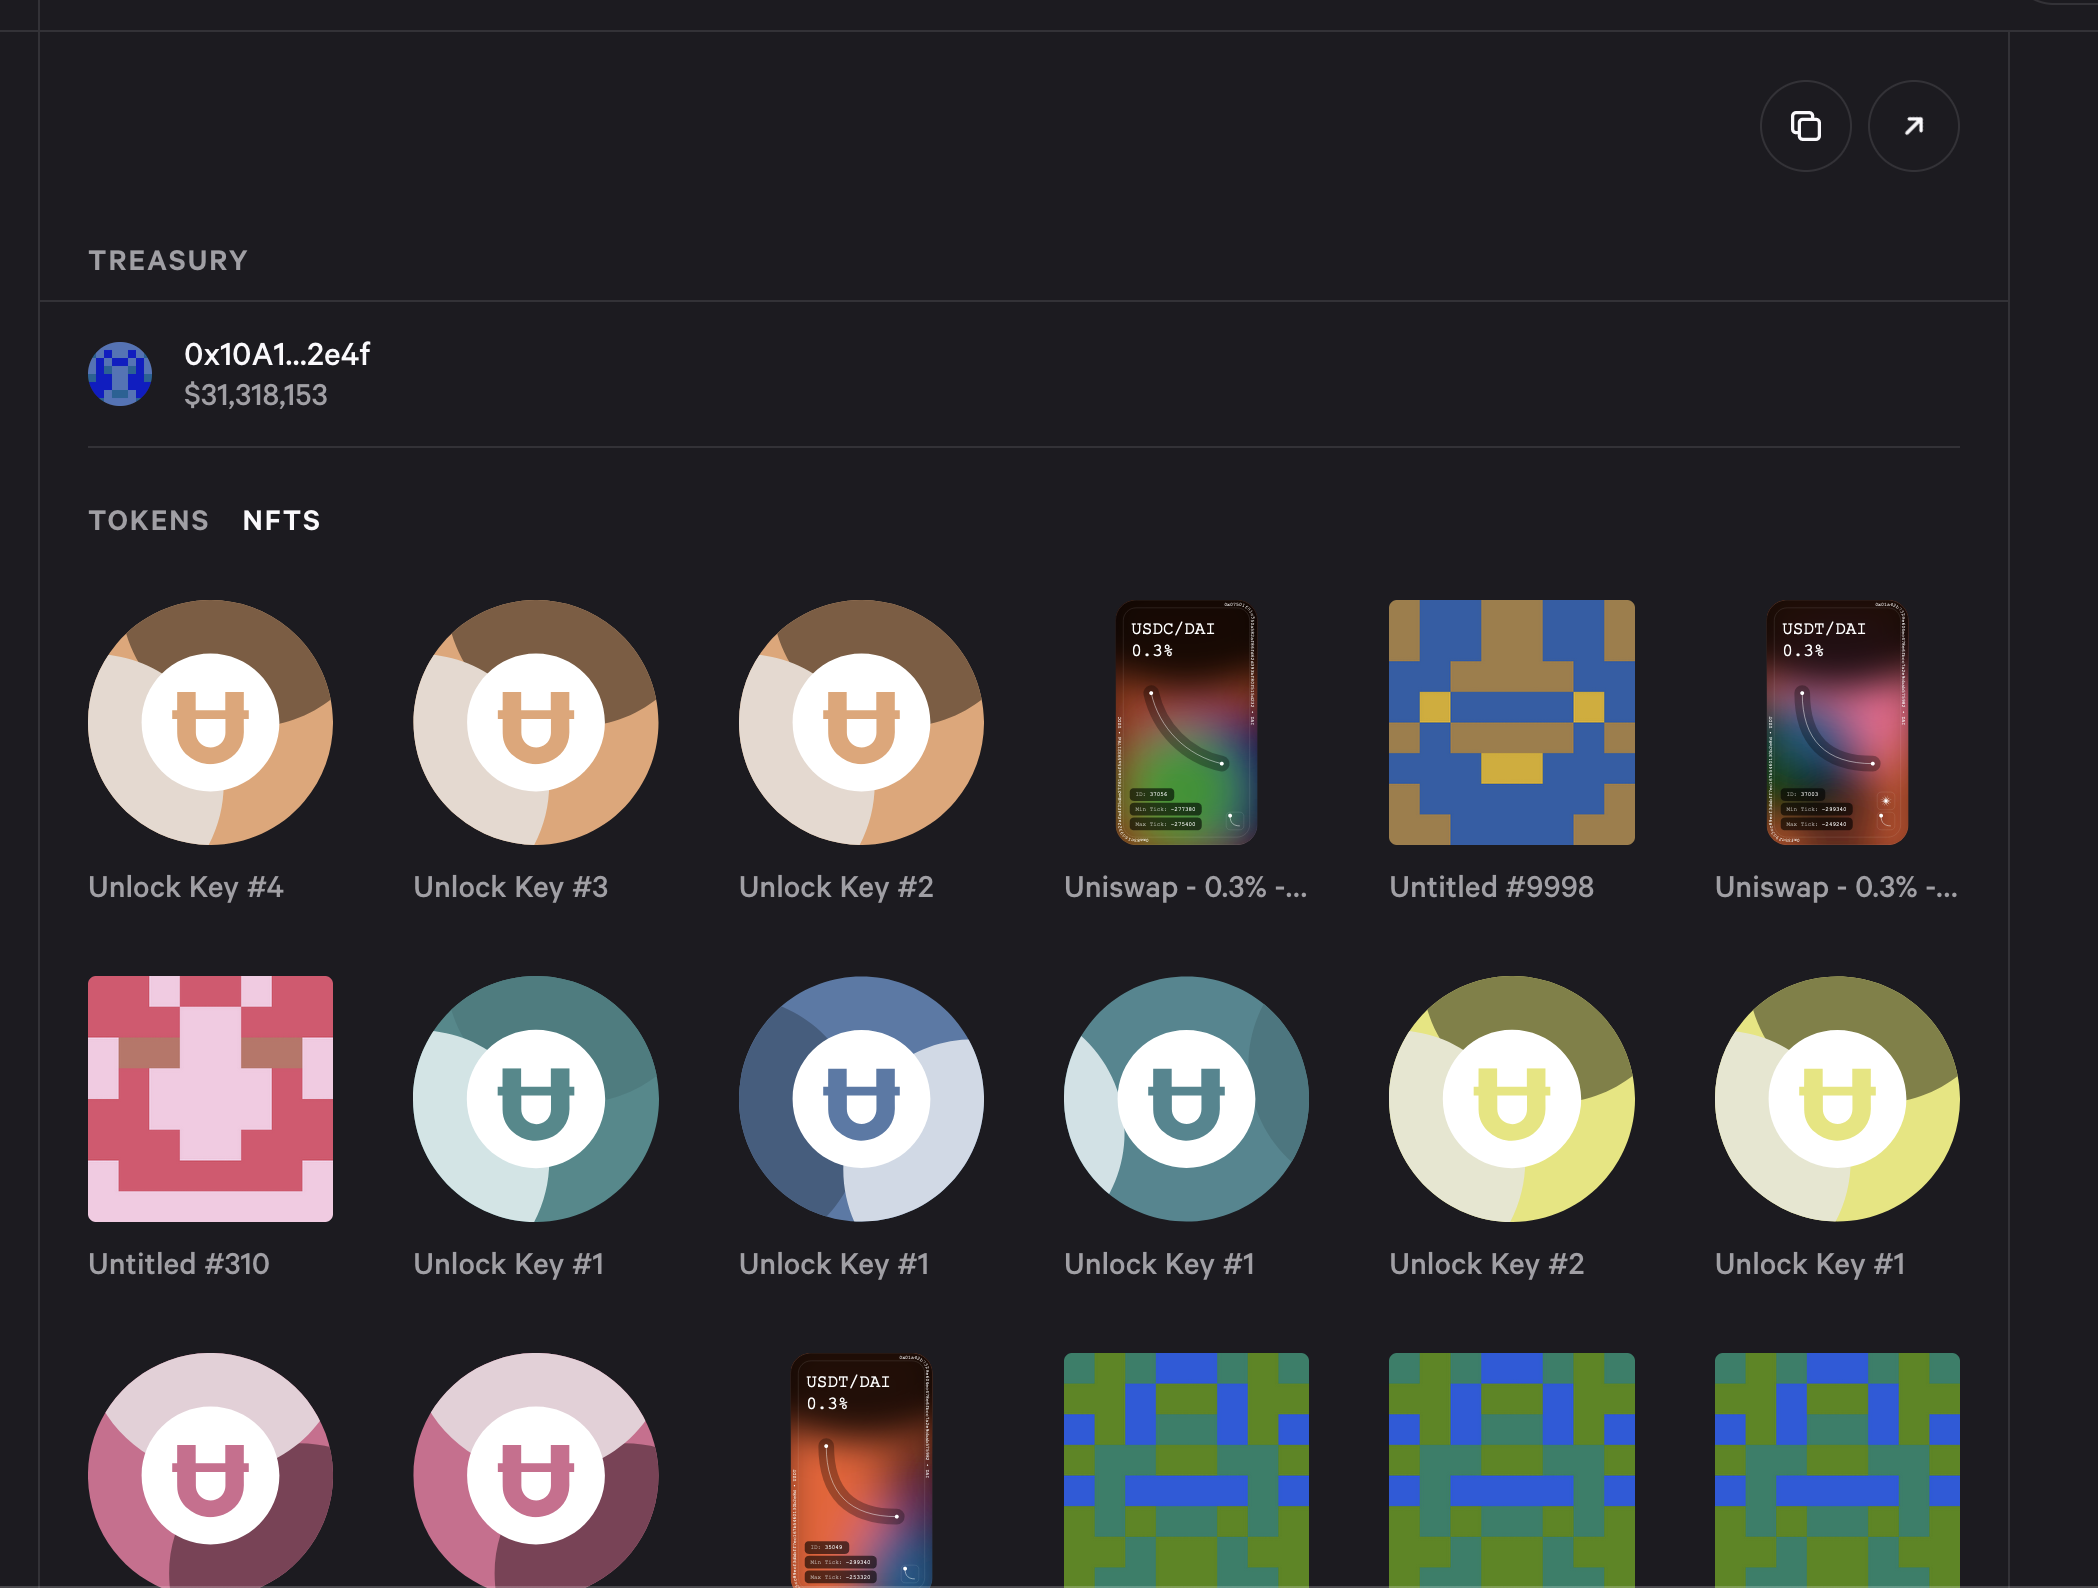Screen dimensions: 2098x1588
Task: Open the brown Unlock Key #4 NFT
Action: point(210,722)
